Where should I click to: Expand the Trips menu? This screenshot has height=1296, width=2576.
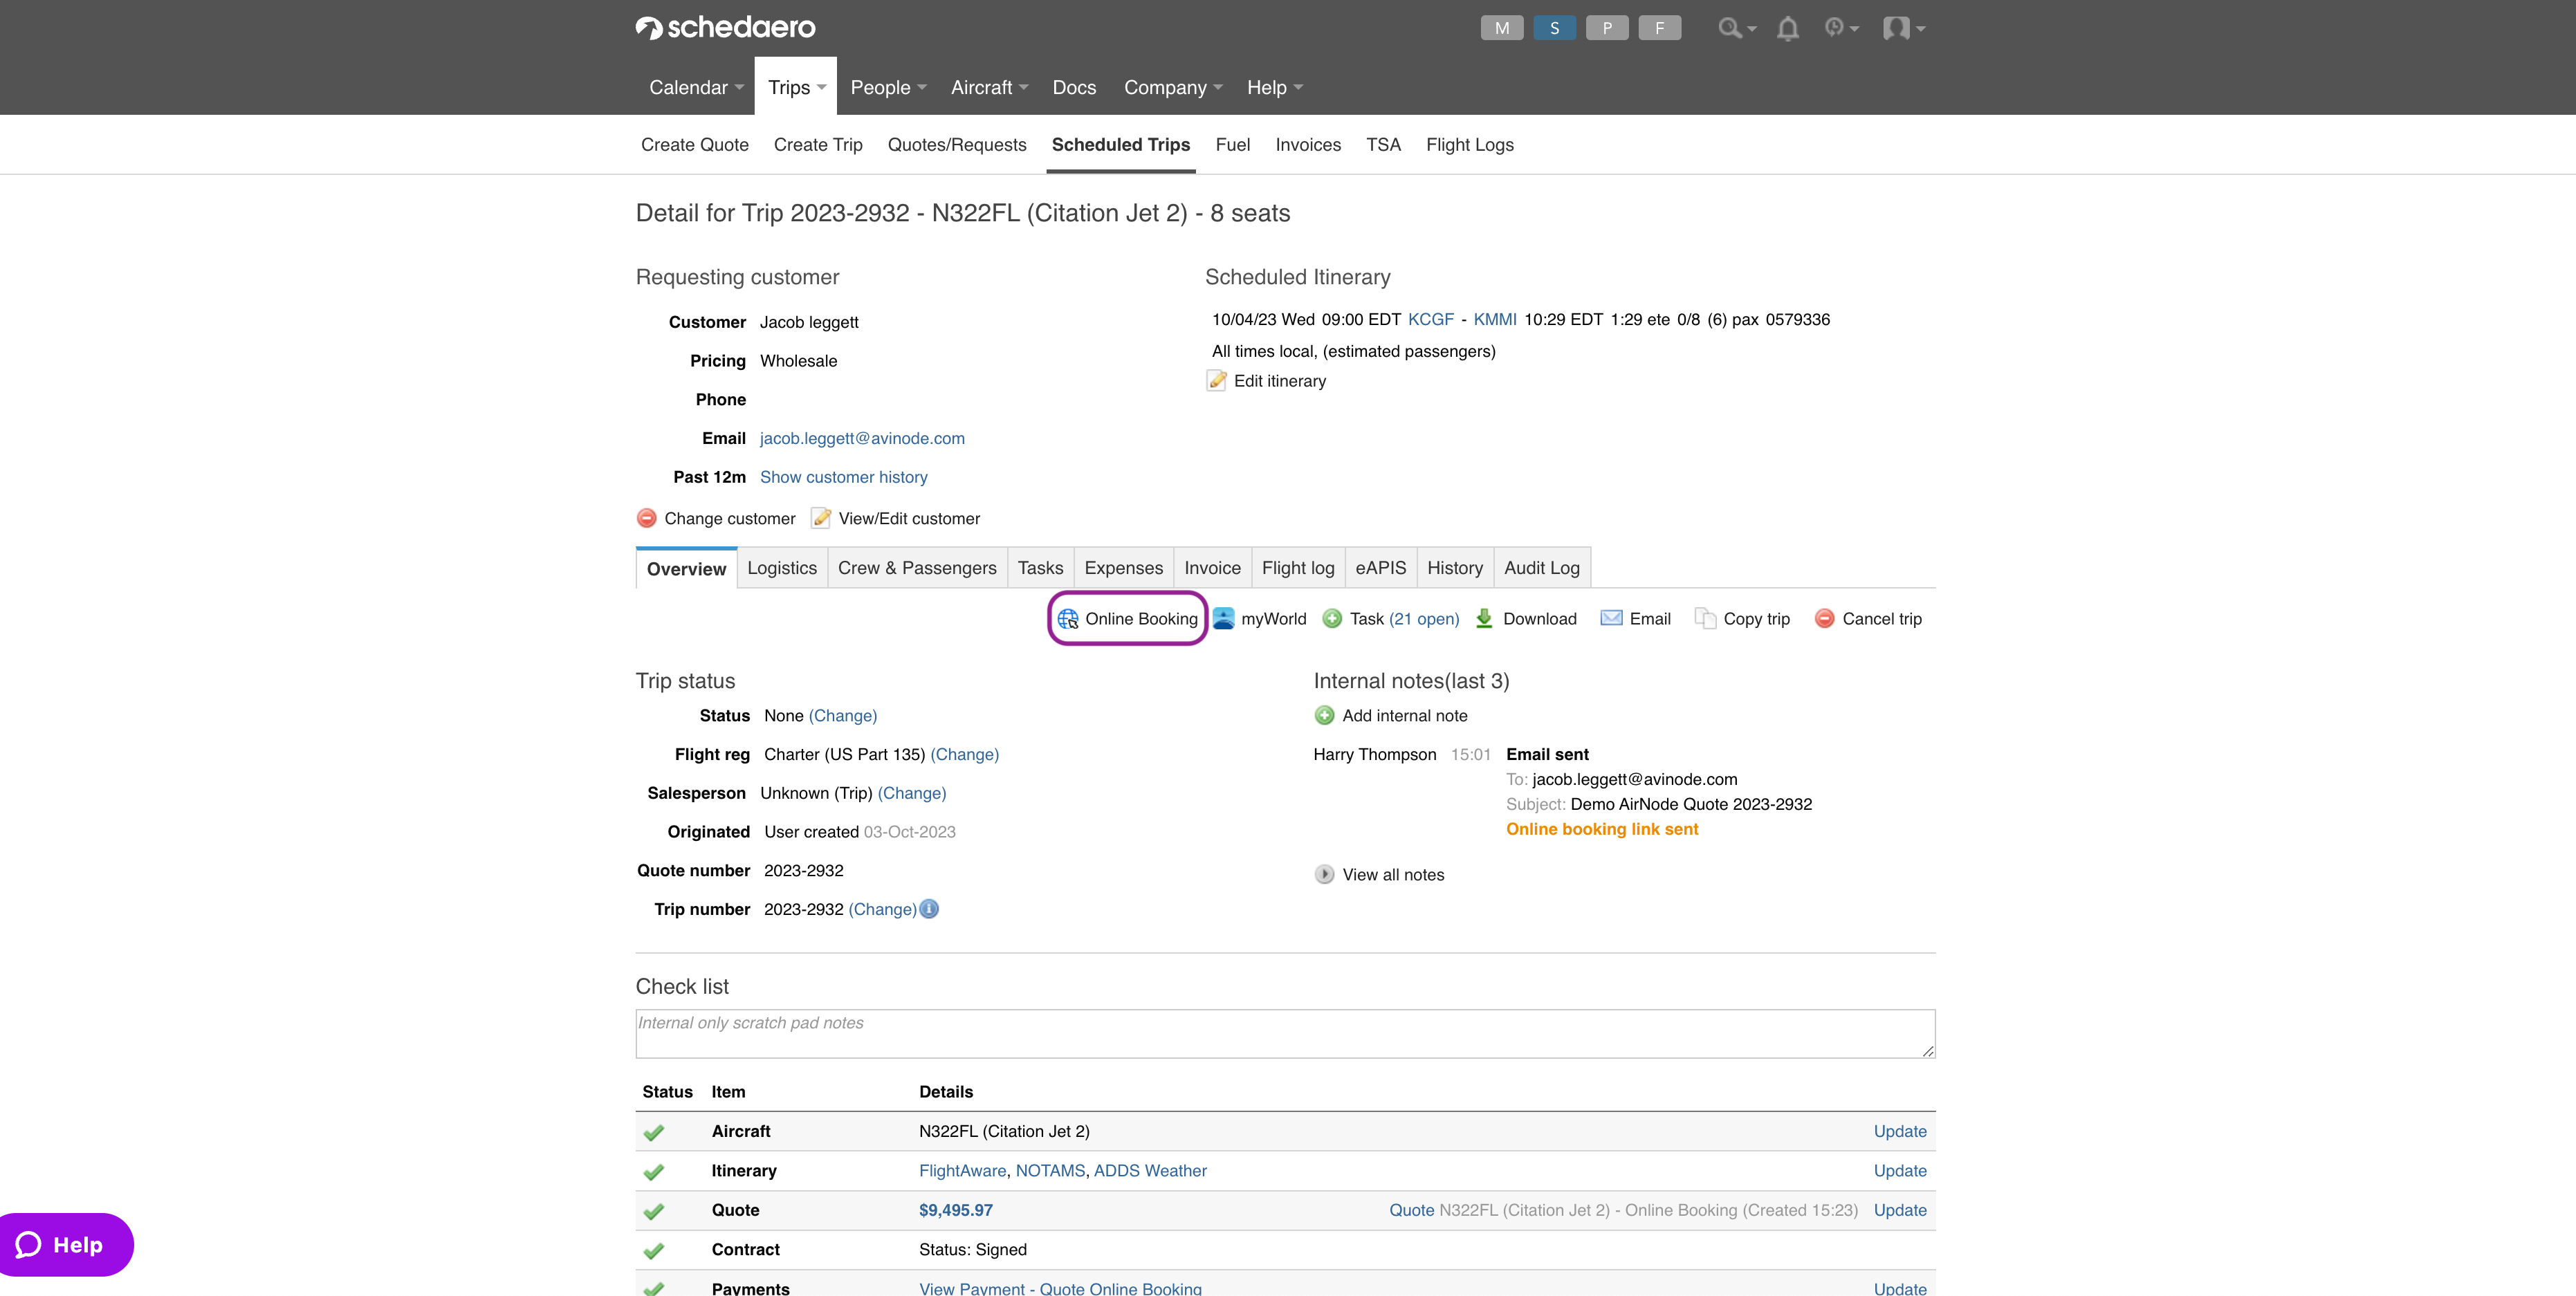[796, 87]
